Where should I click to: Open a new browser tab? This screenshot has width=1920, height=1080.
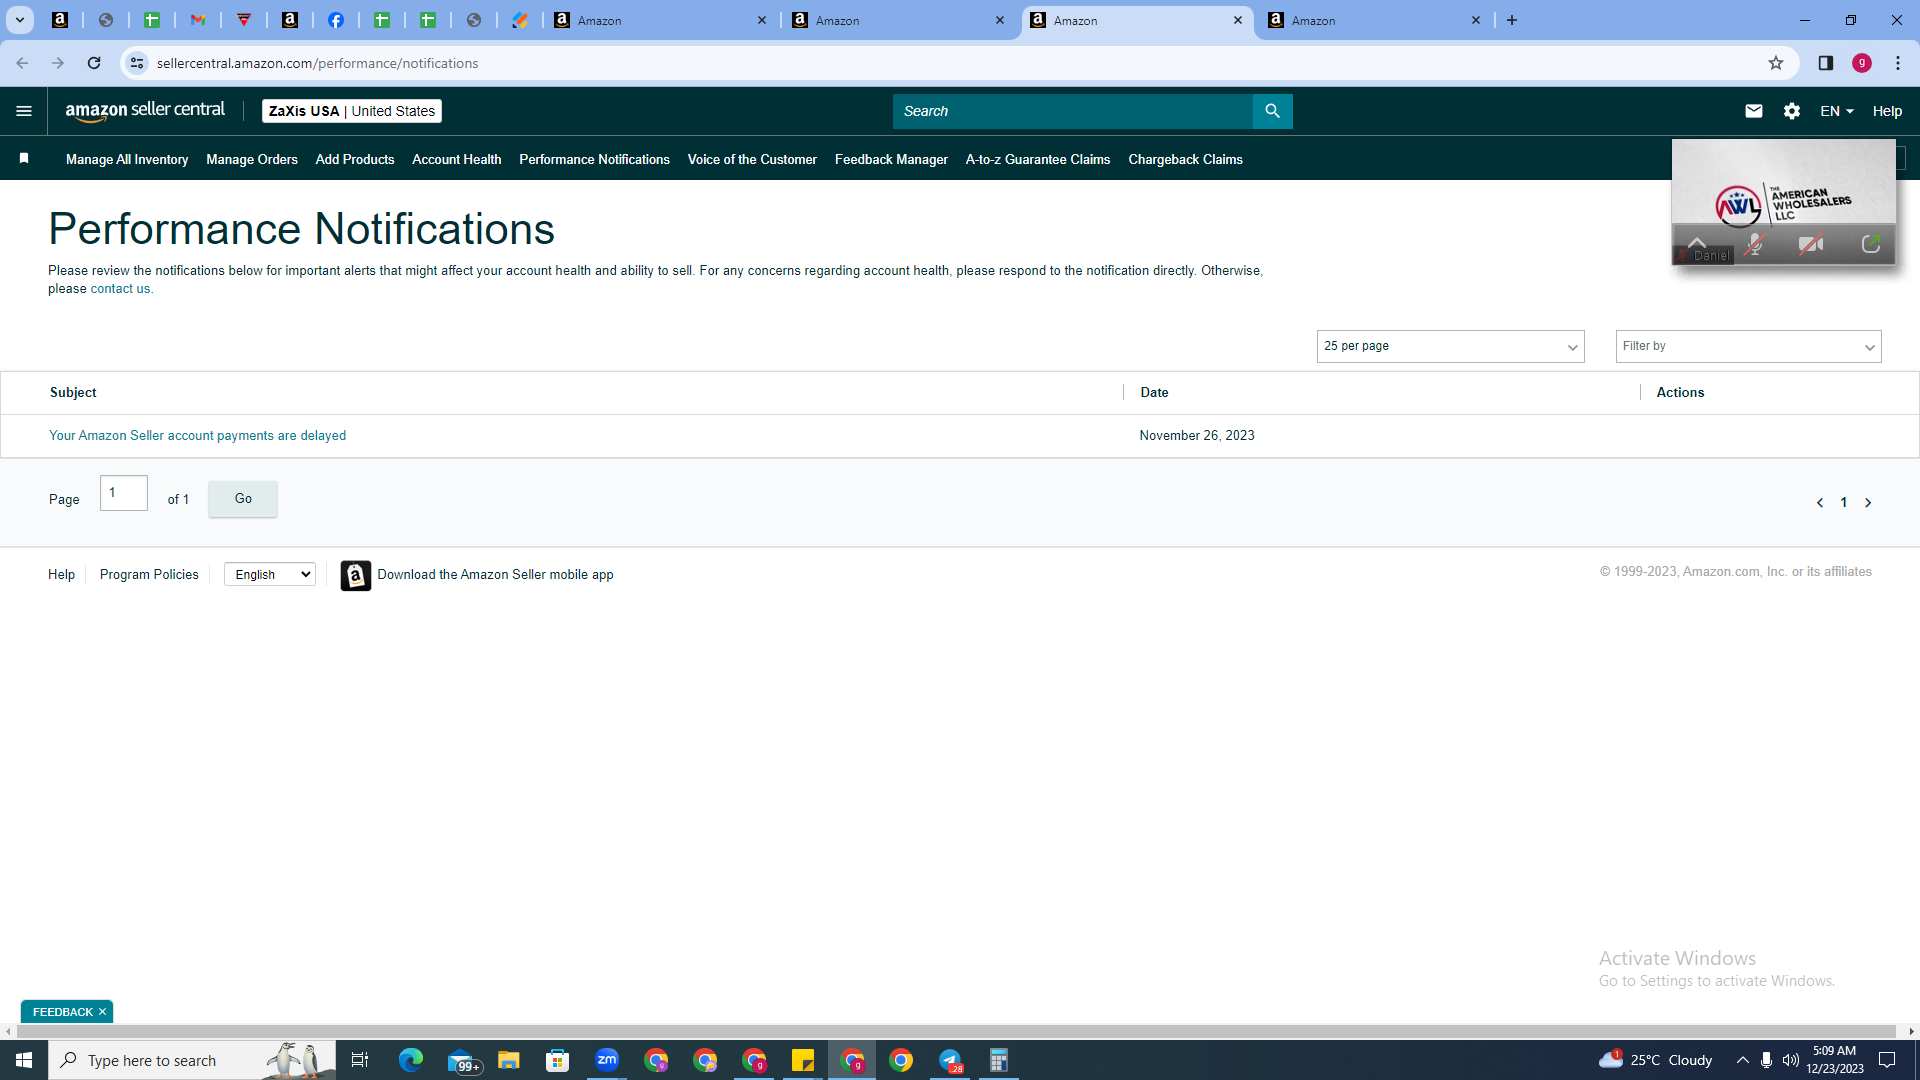pyautogui.click(x=1512, y=20)
